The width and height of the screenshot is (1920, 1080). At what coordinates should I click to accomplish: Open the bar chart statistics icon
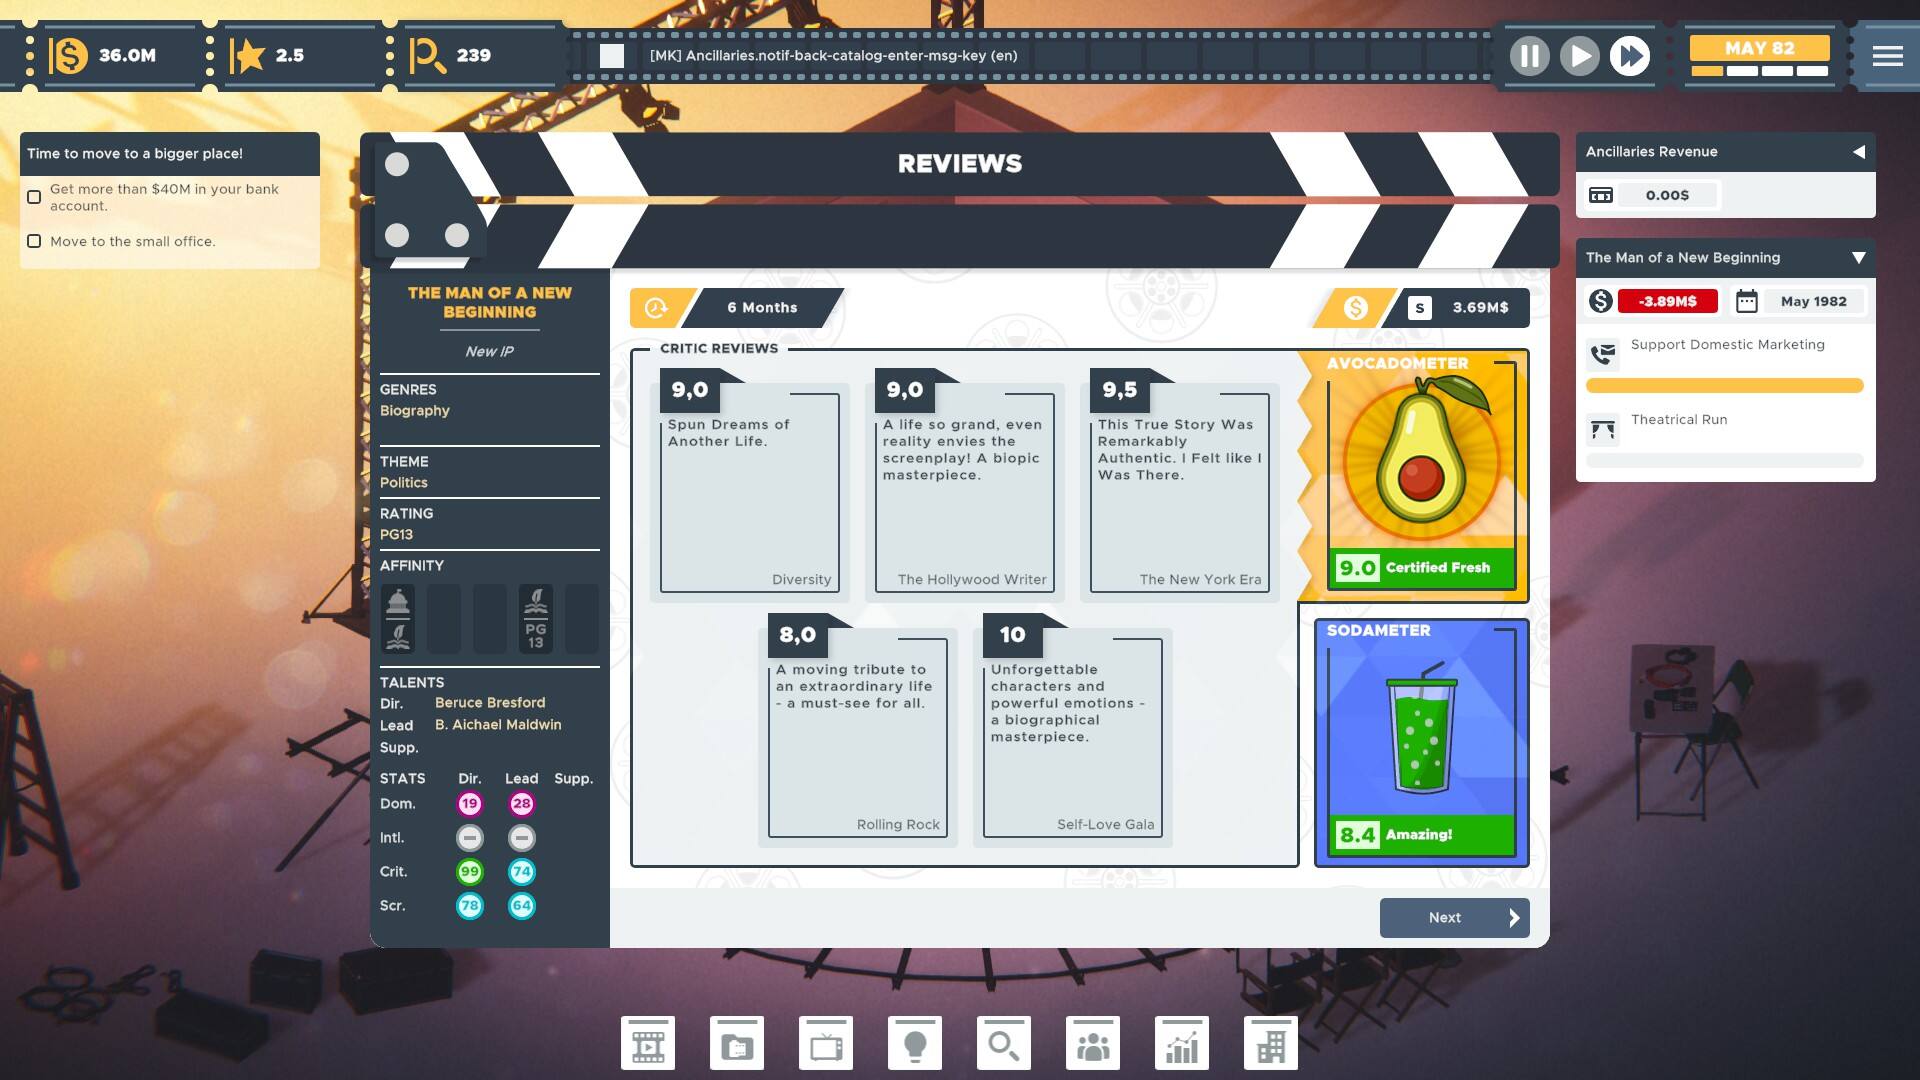coord(1181,1044)
